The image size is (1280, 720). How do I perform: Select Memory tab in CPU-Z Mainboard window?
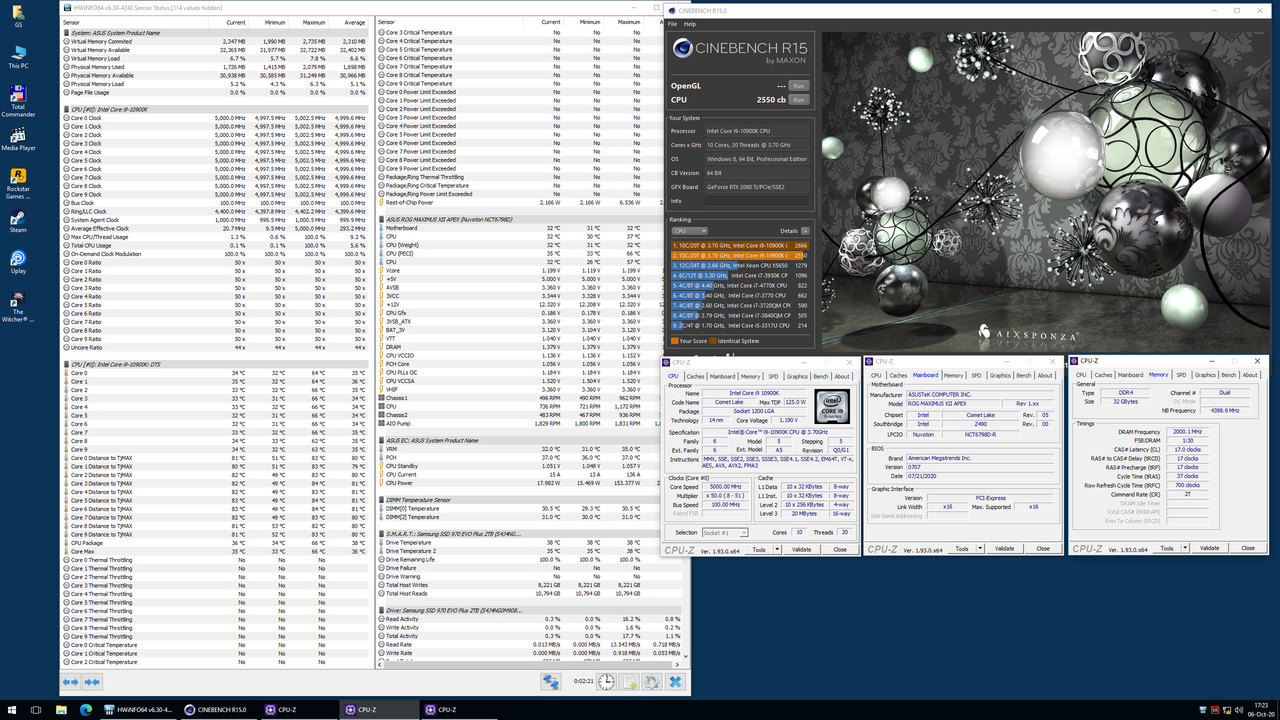(953, 376)
